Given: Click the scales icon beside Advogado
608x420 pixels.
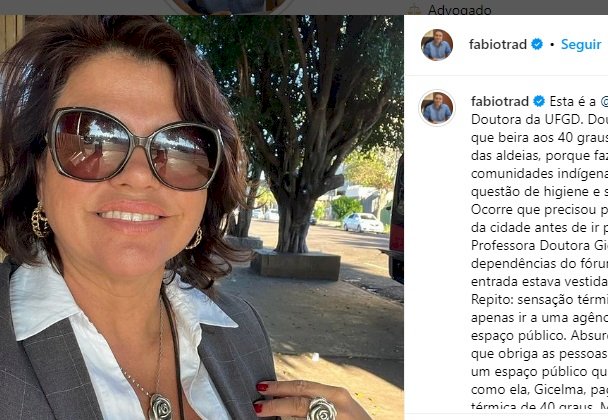Looking at the screenshot, I should (414, 10).
